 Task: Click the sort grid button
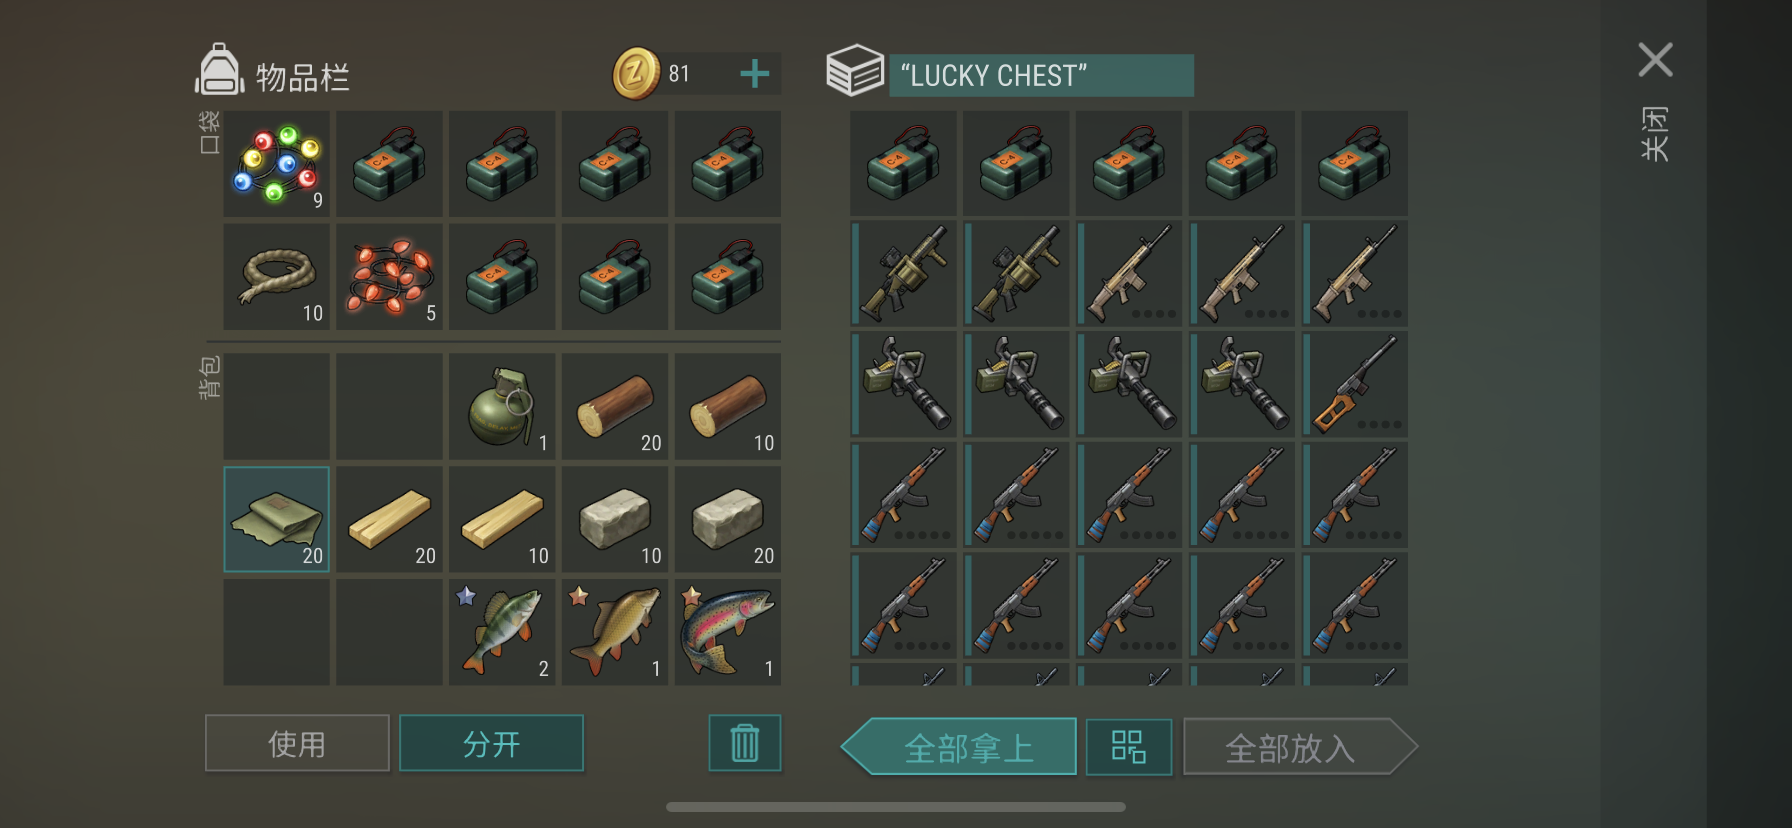[x=1129, y=747]
